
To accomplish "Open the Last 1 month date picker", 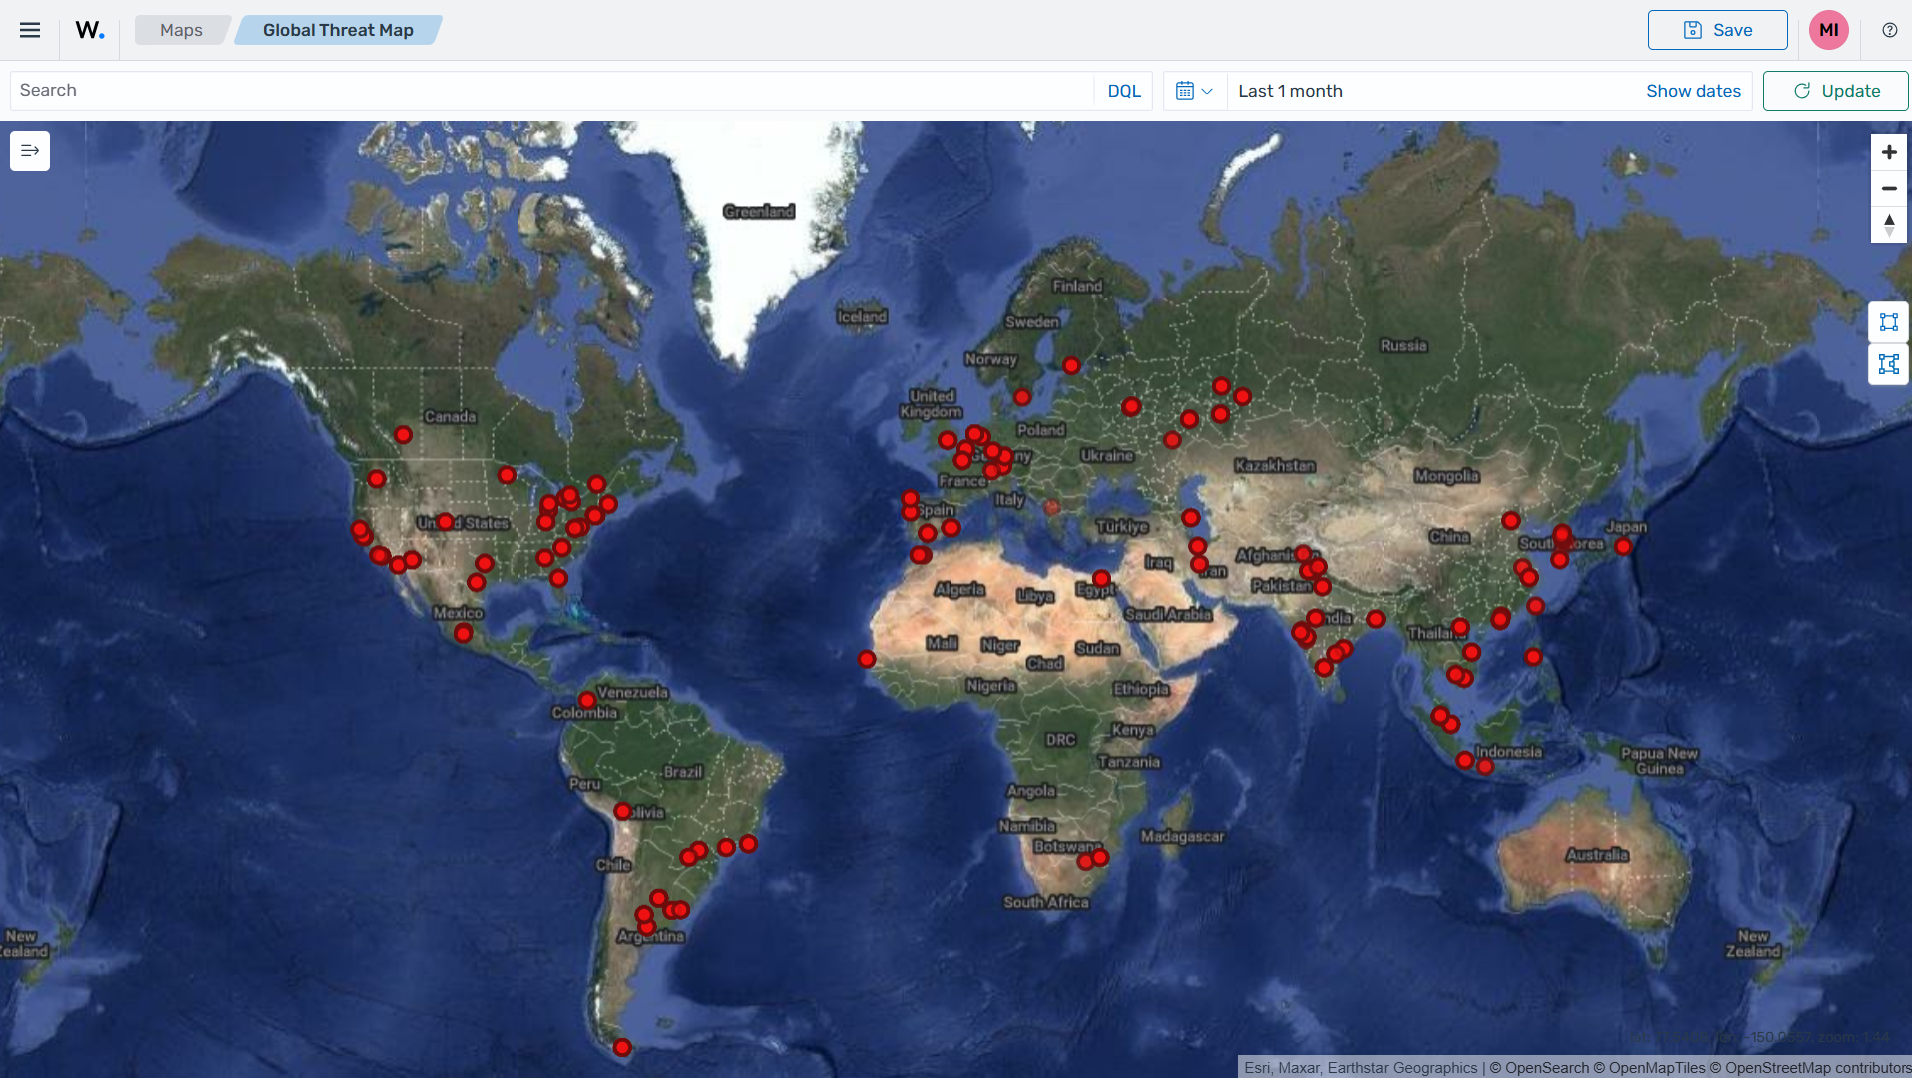I will click(x=1290, y=90).
